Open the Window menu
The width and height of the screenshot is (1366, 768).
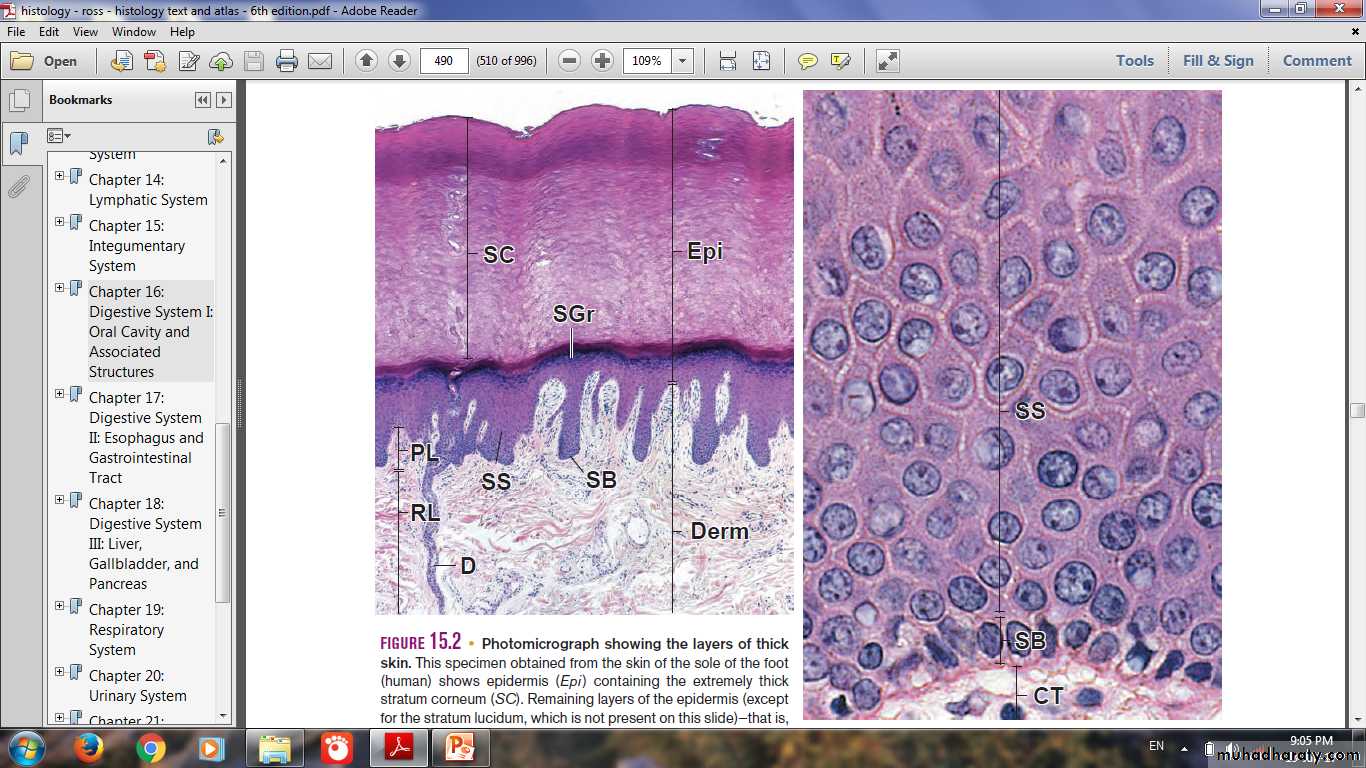click(134, 32)
